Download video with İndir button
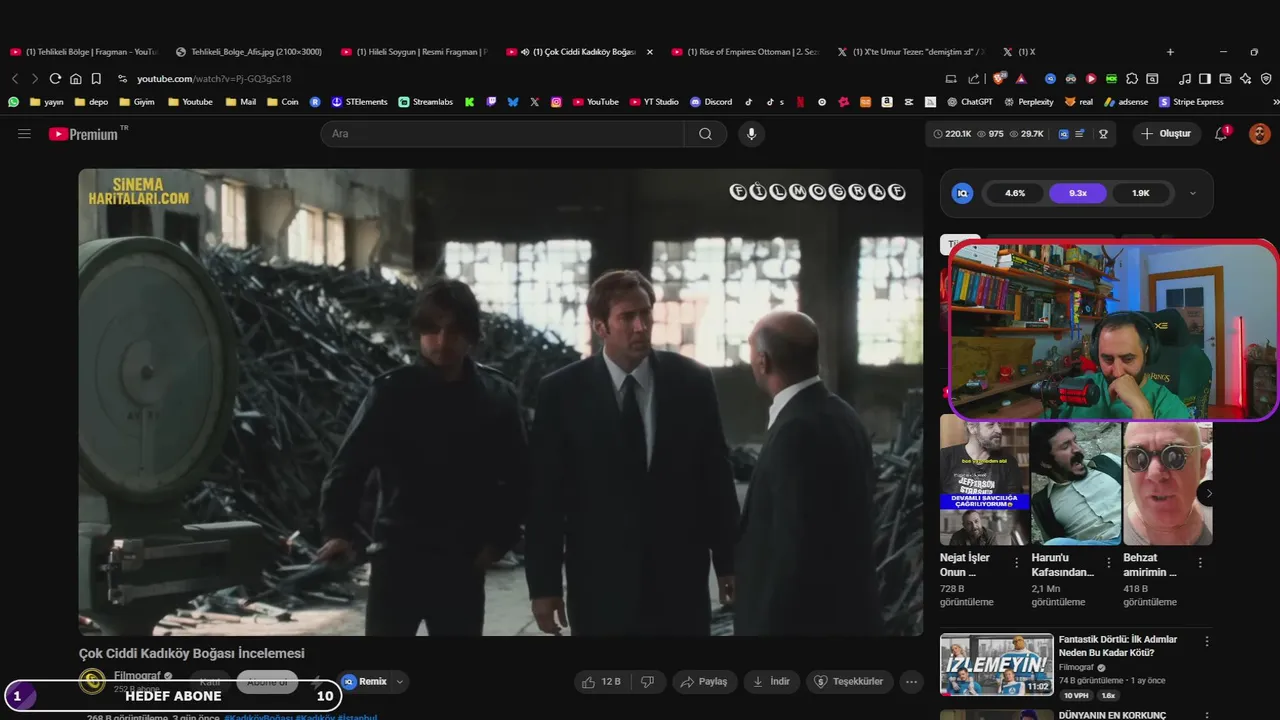1280x720 pixels. pos(771,682)
